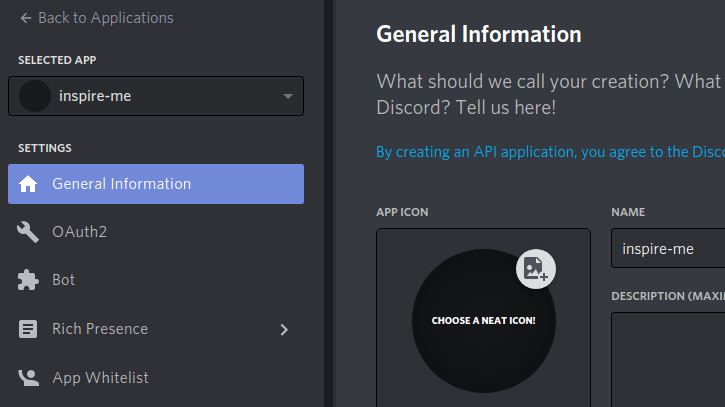Expand Rich Presence submenu chevron

point(284,330)
